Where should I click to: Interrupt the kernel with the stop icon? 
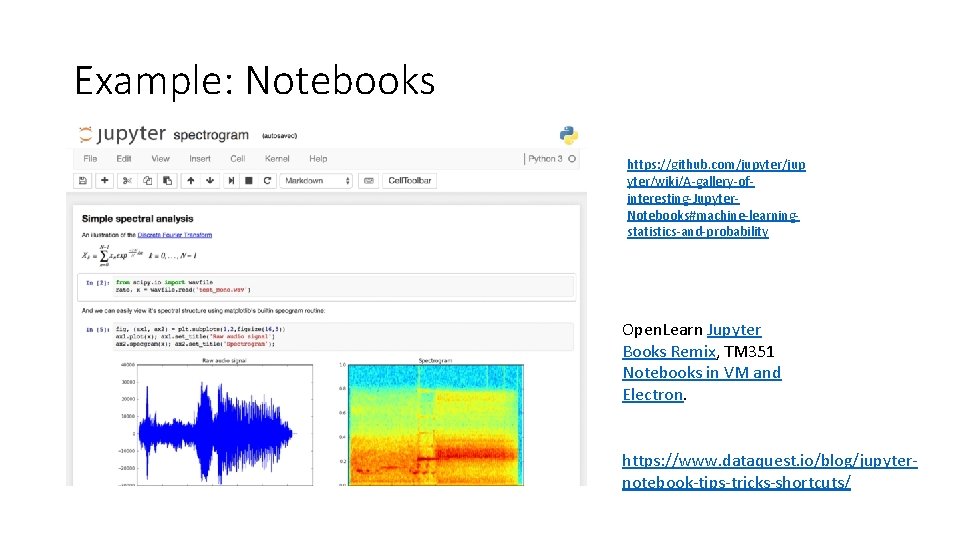tap(249, 181)
